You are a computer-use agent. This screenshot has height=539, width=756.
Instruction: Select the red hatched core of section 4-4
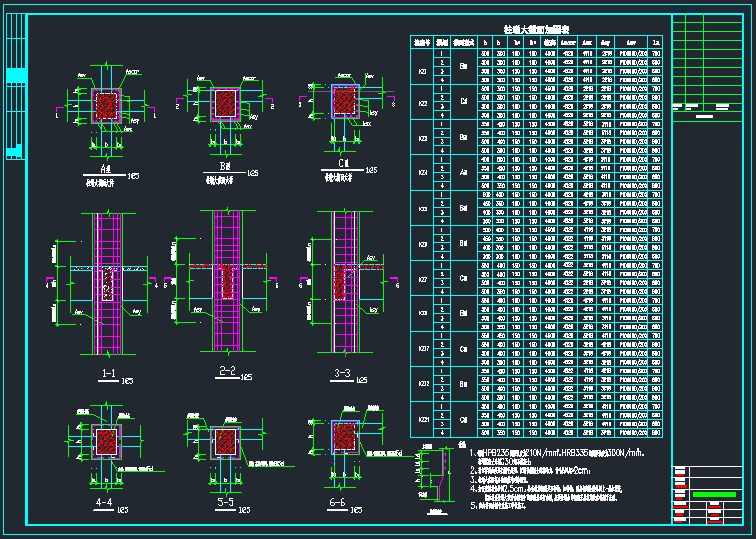click(x=106, y=440)
